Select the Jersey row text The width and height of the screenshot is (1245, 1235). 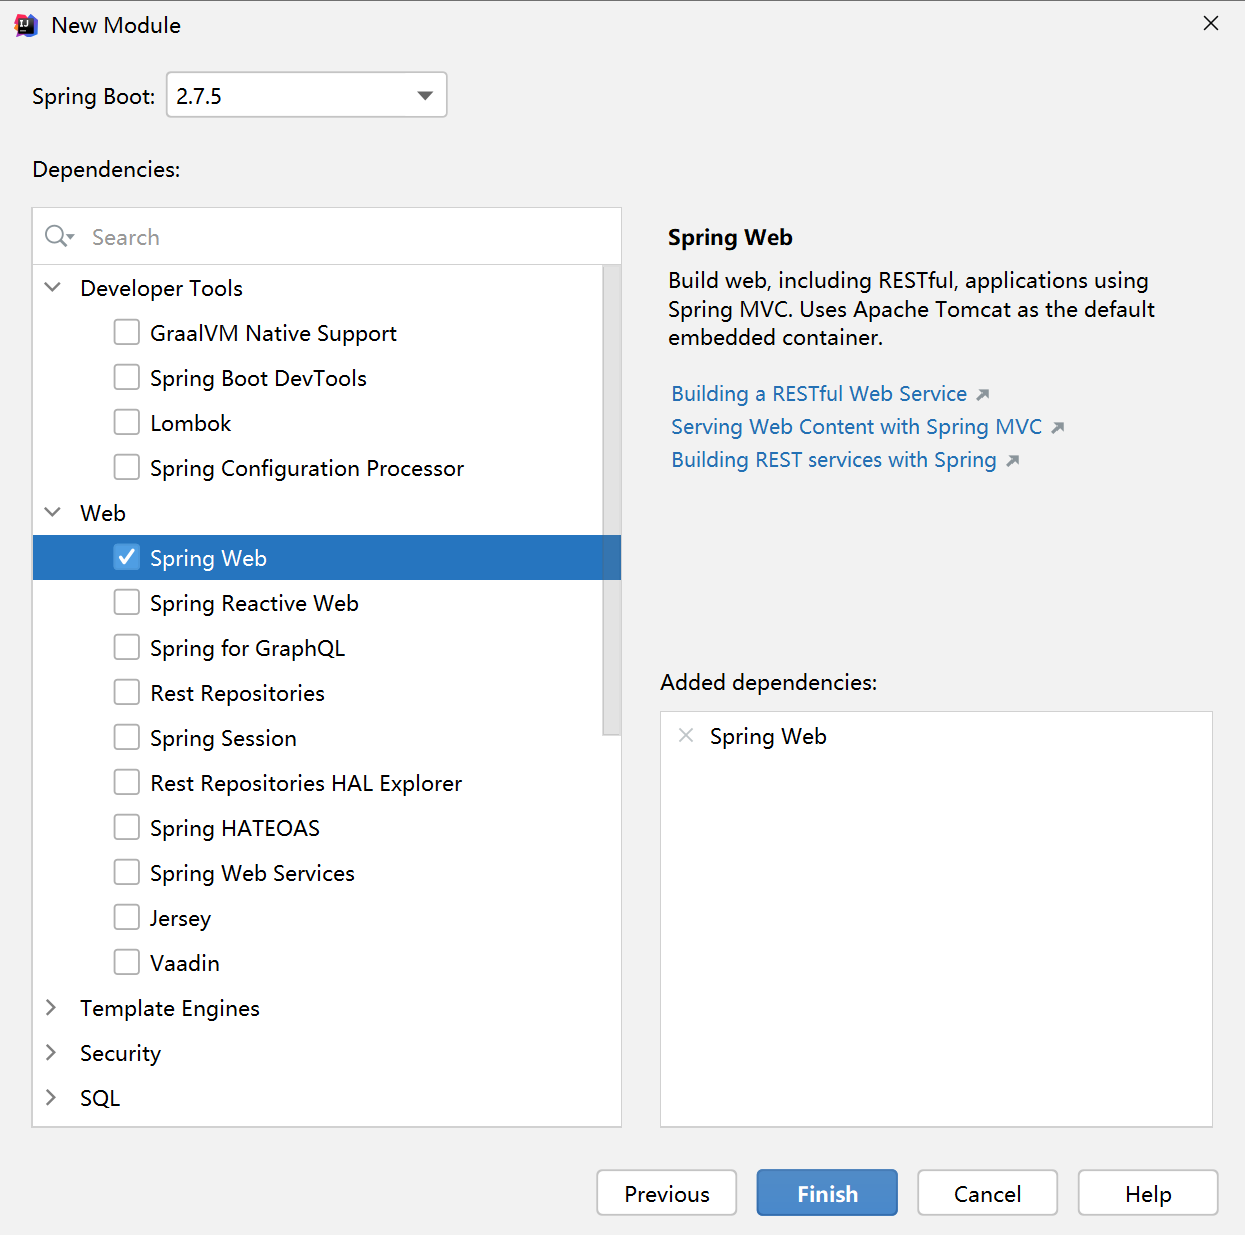(x=180, y=918)
